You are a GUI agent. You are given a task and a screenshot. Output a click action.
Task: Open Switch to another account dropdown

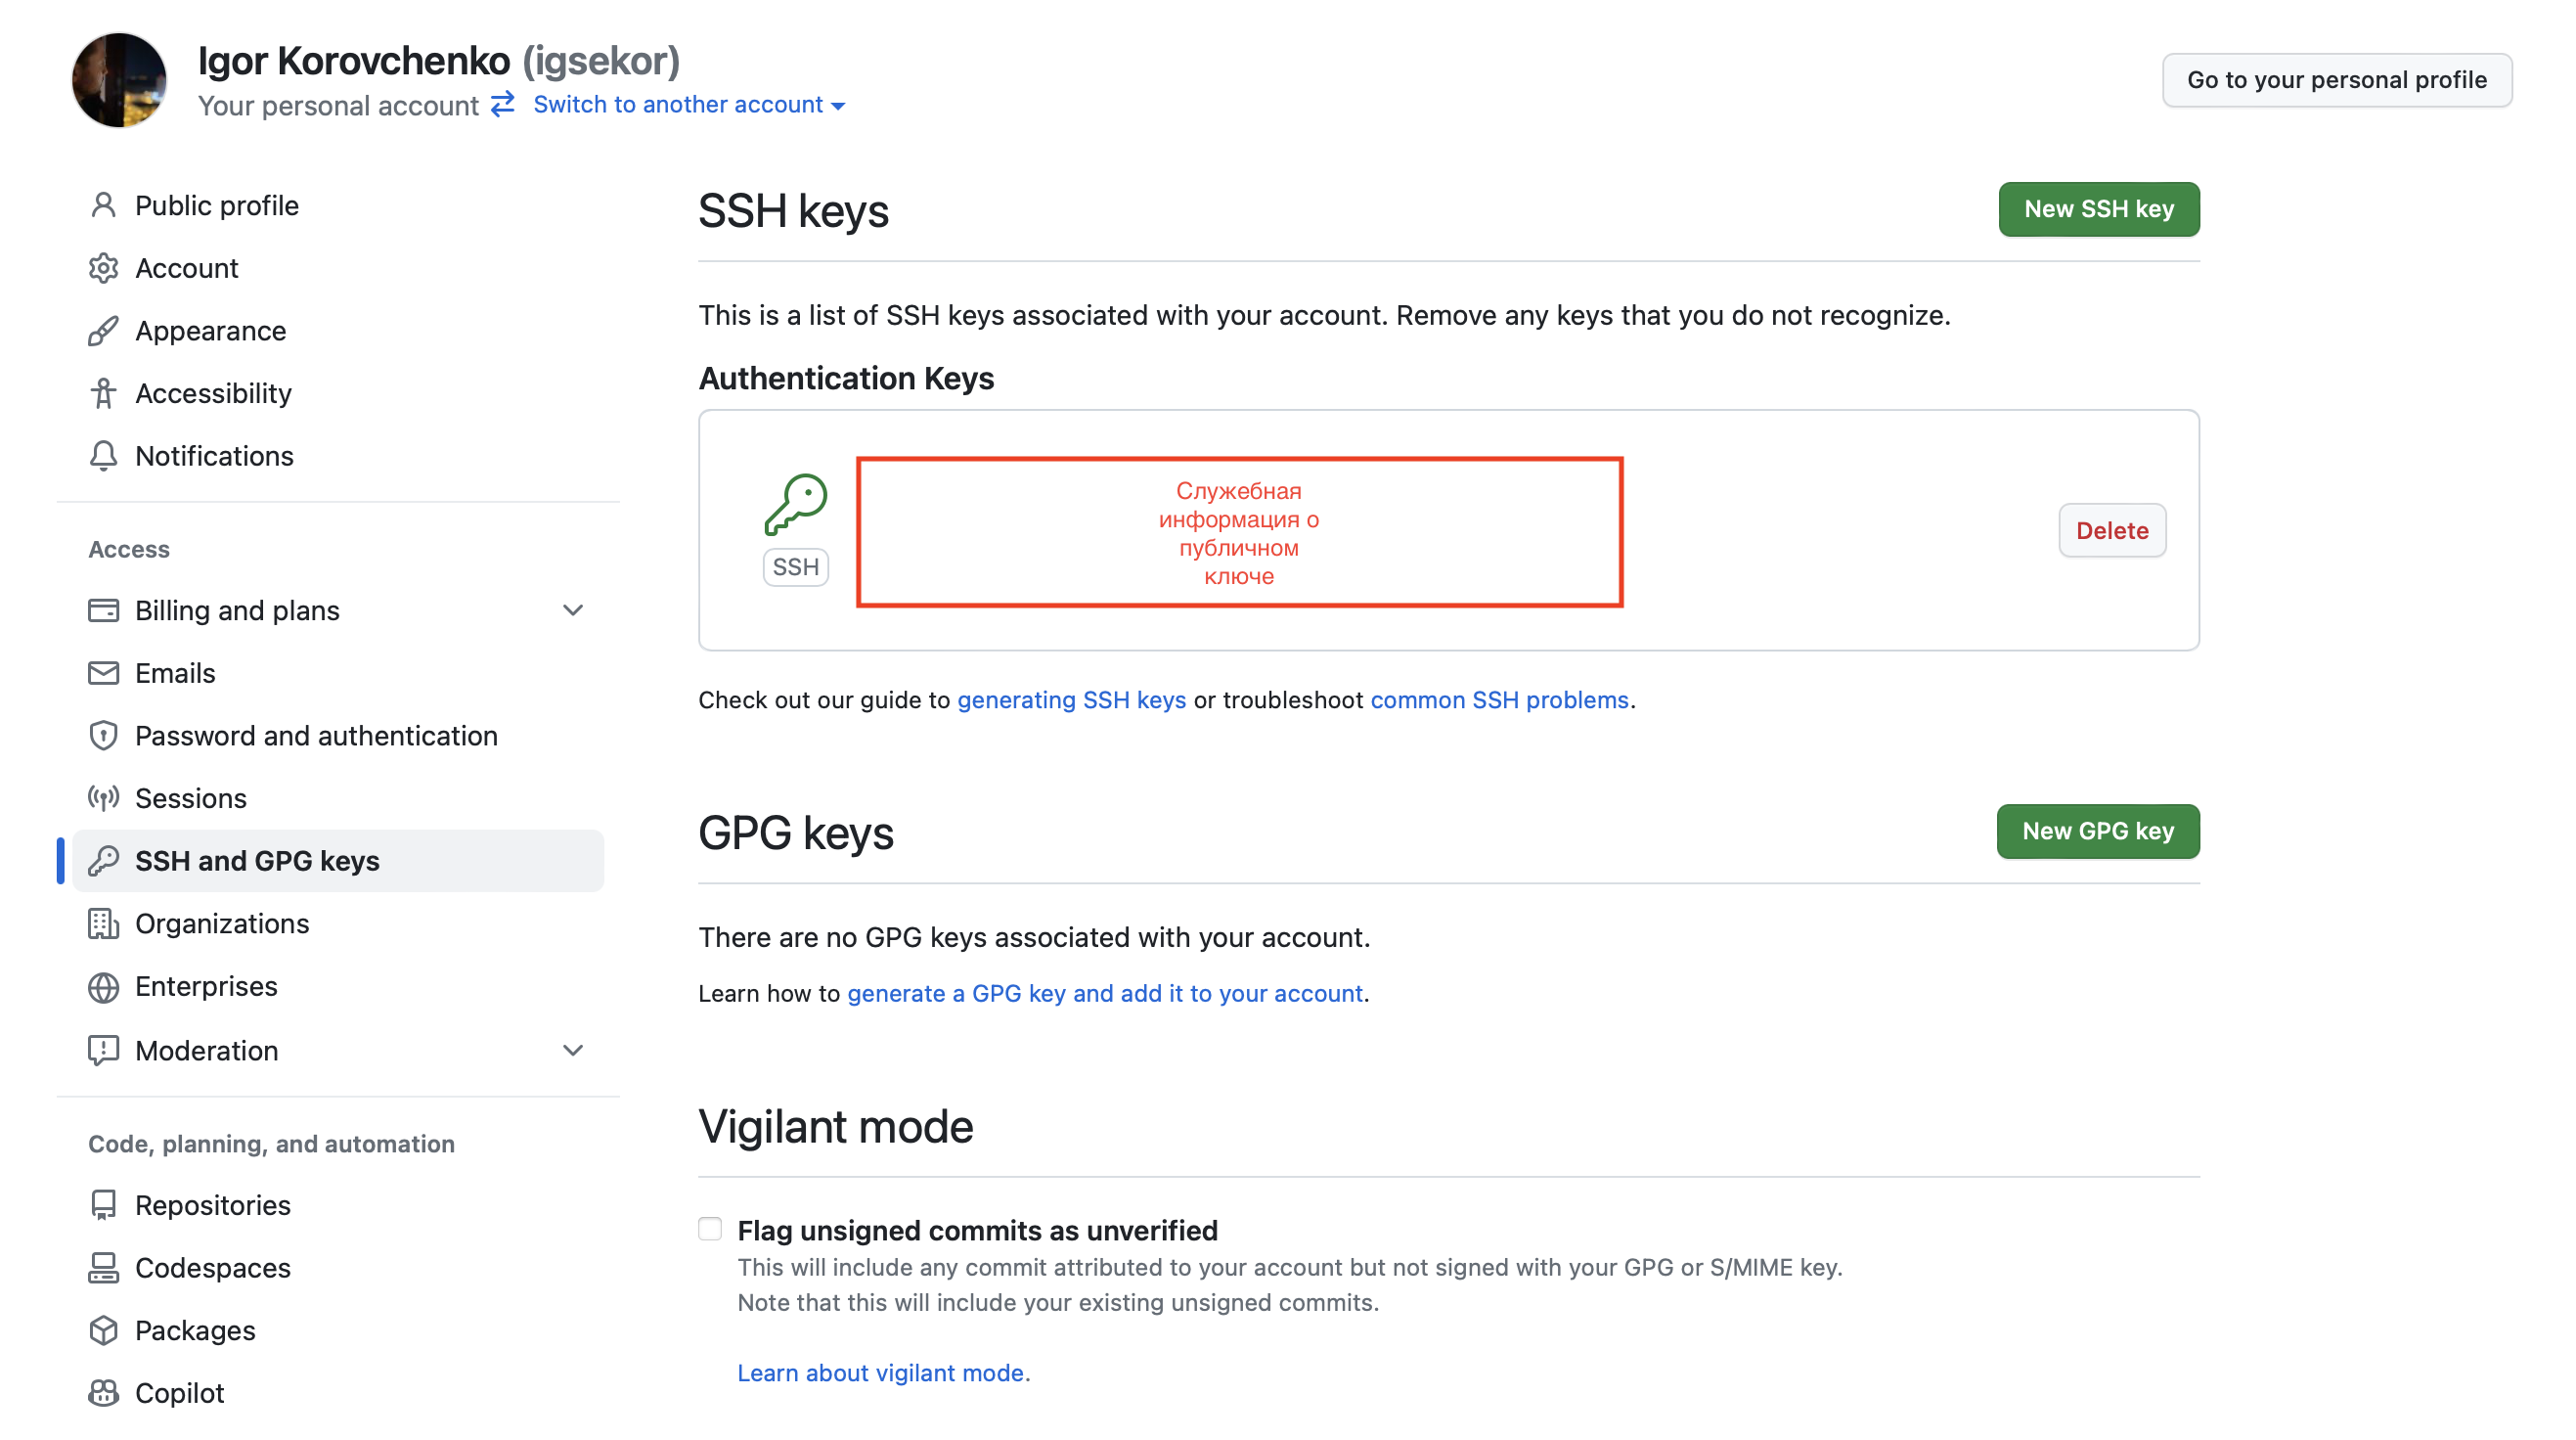[689, 104]
